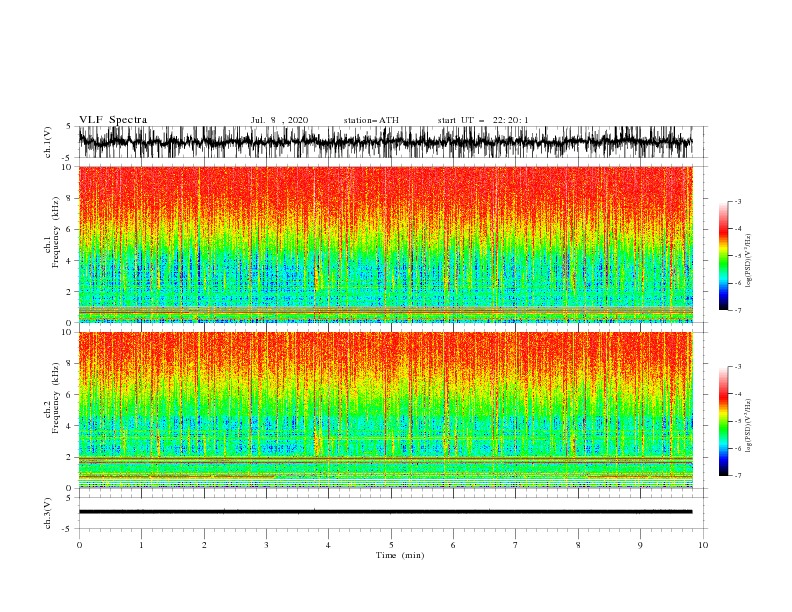792x612 pixels.
Task: Click the color bar beside ch.2 spectrogram
Action: click(723, 421)
